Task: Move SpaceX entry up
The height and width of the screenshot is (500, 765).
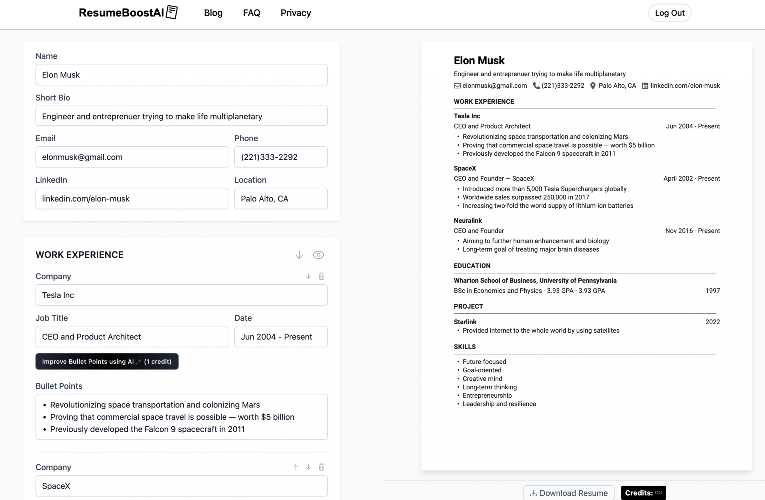Action: coord(295,467)
